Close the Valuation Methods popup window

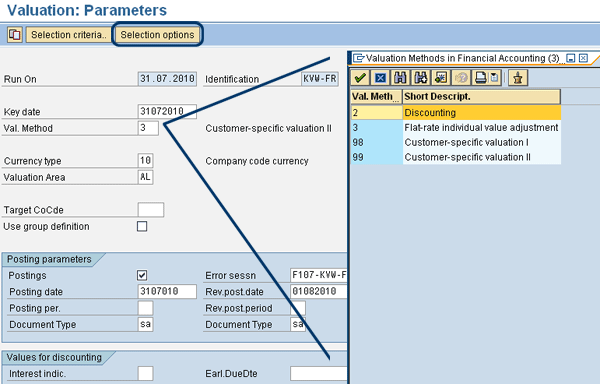(583, 58)
